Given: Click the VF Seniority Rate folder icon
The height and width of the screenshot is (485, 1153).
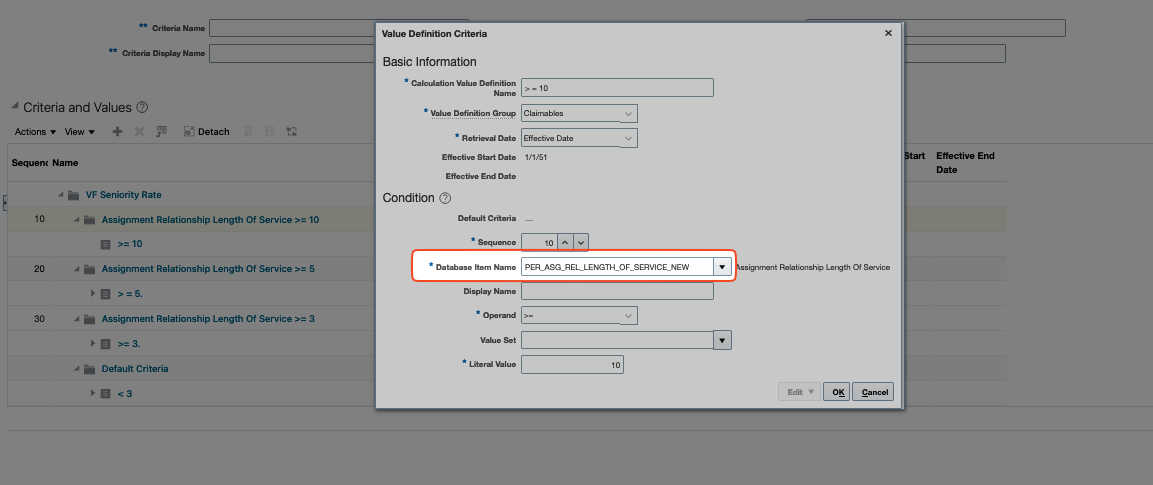Looking at the screenshot, I should coord(74,195).
